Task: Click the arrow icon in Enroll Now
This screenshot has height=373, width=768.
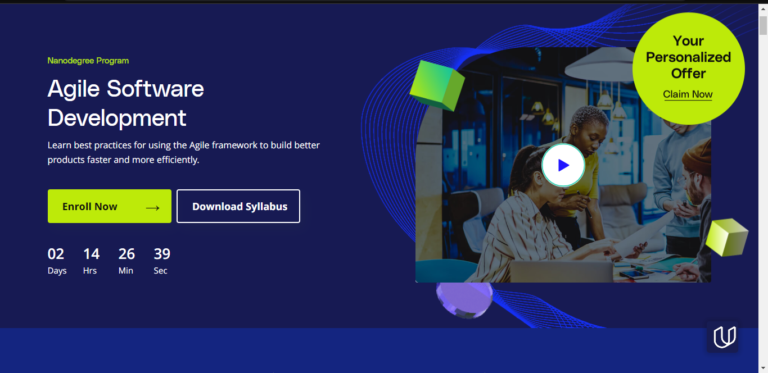Action: point(153,208)
